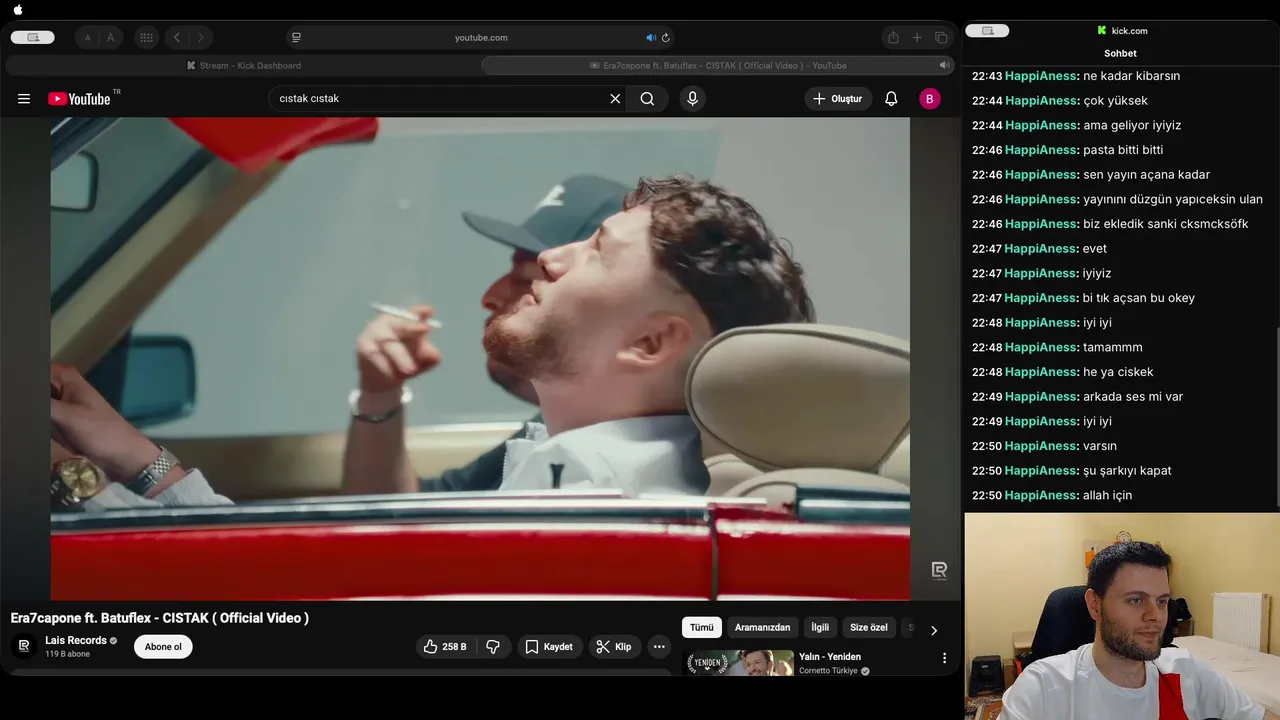Save video with Kaydet button
This screenshot has height=720, width=1280.
pos(549,647)
